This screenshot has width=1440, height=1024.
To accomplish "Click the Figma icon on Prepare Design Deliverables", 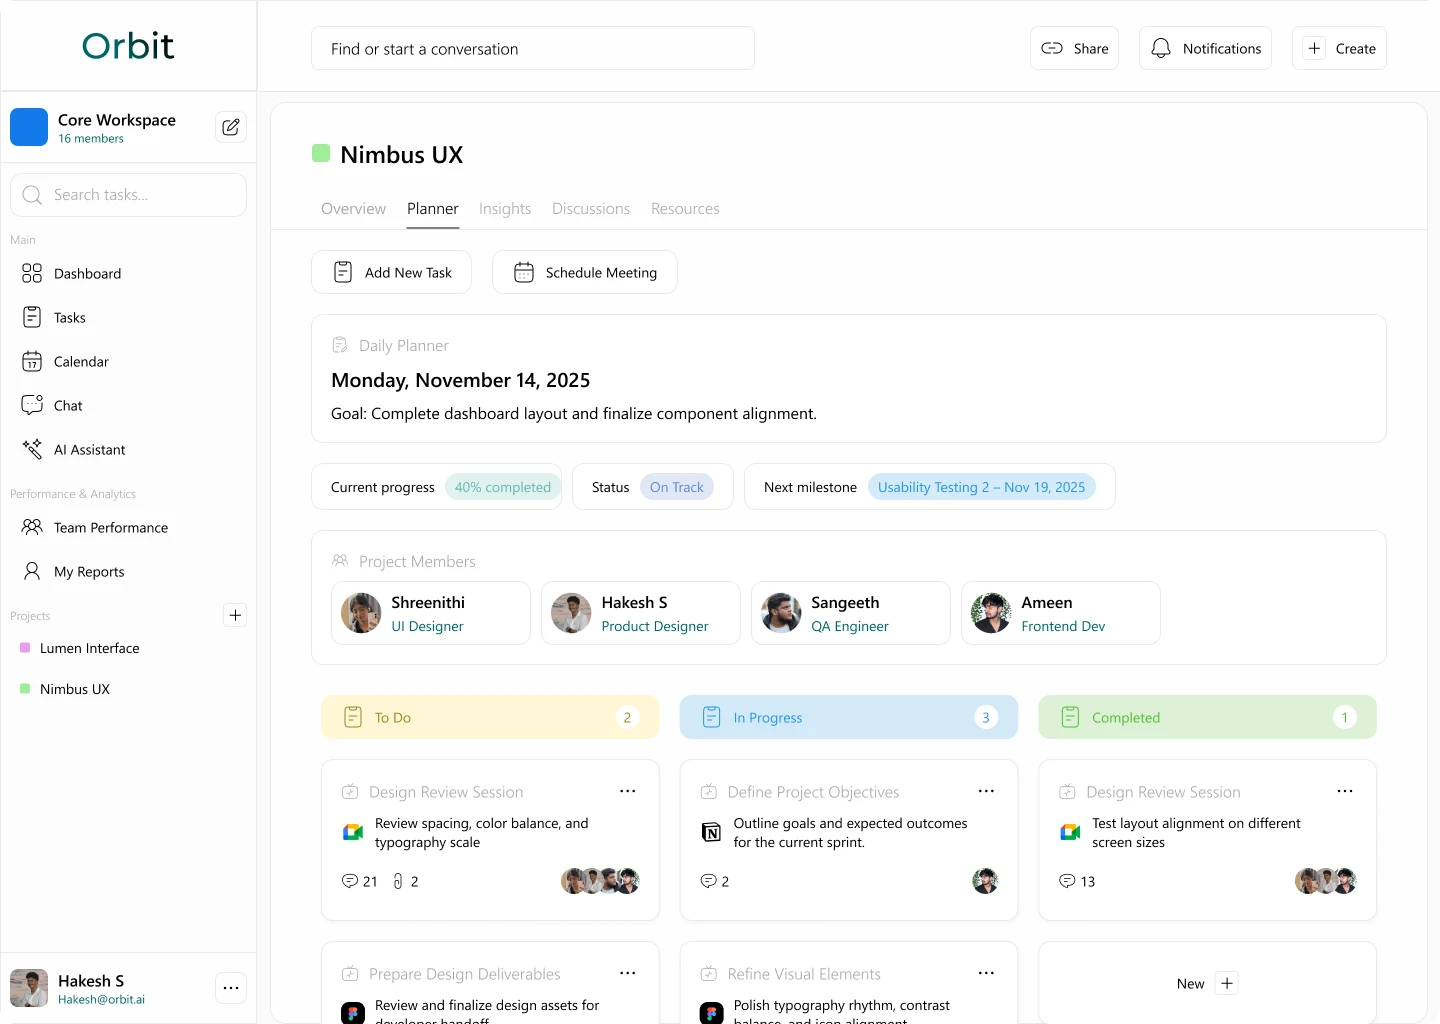I will pos(353,1013).
